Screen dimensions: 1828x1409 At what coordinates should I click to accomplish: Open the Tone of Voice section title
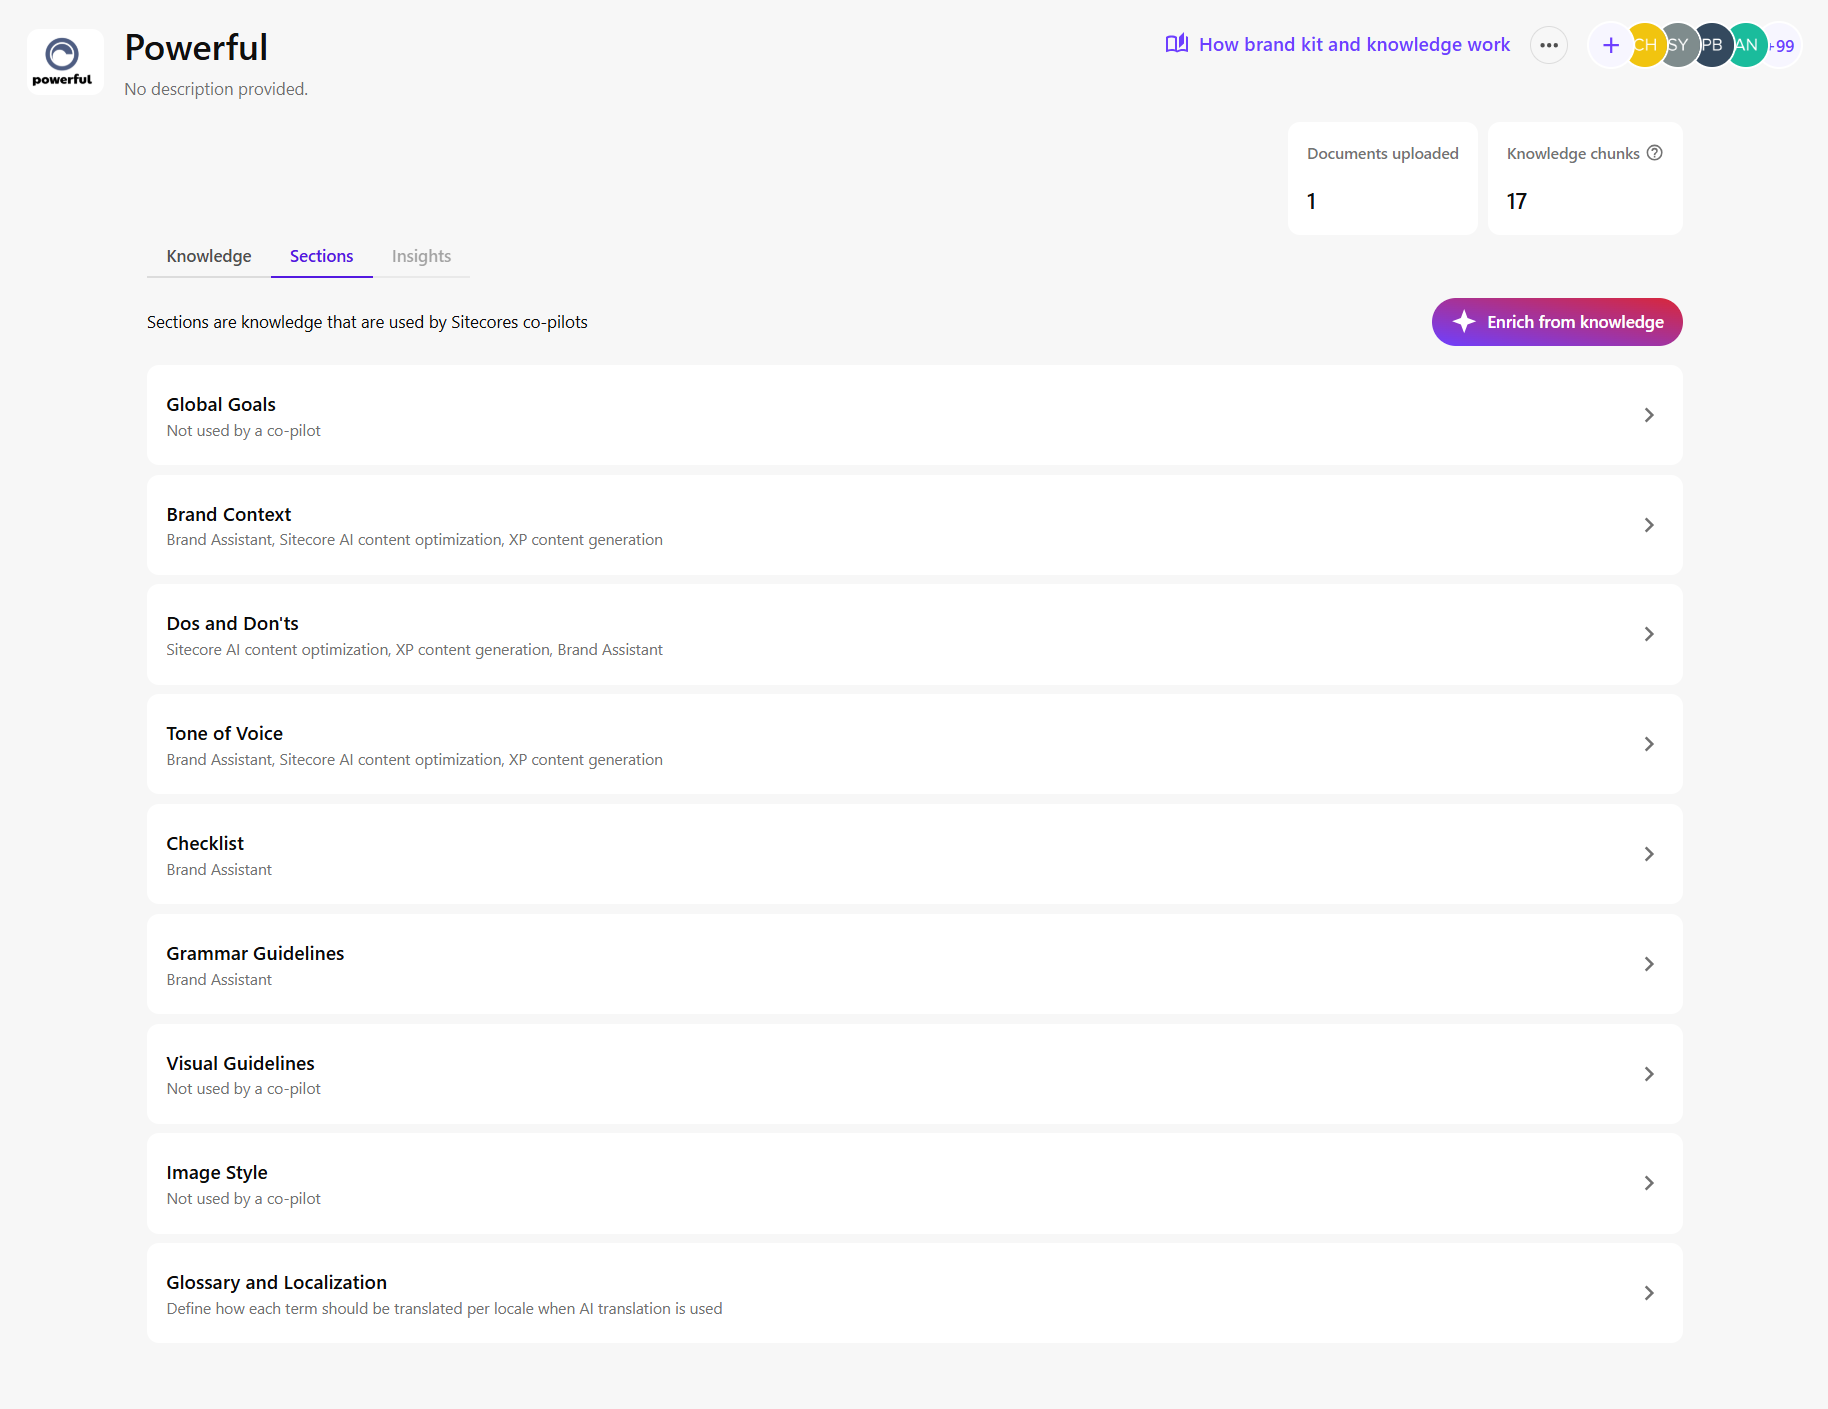pyautogui.click(x=225, y=733)
